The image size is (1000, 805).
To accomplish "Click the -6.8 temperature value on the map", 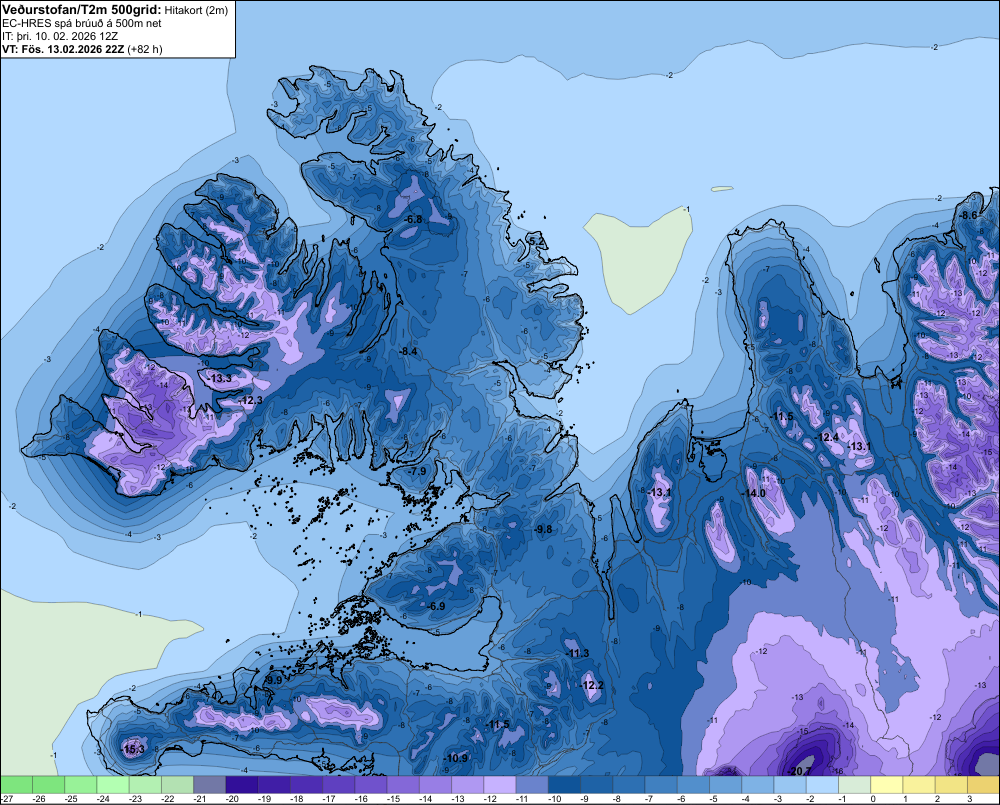I will (x=414, y=219).
